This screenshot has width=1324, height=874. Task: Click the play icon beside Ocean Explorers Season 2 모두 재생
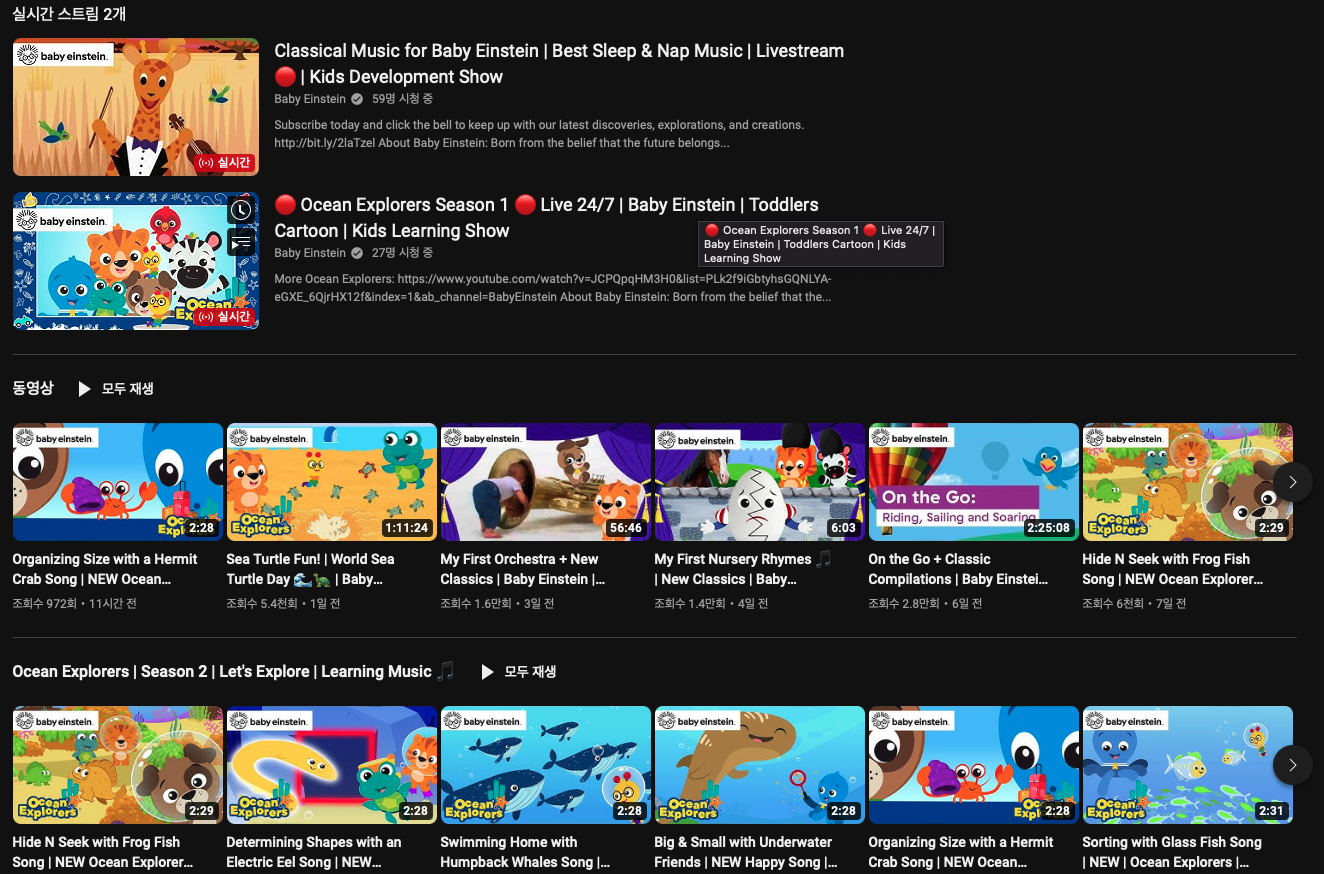click(487, 672)
